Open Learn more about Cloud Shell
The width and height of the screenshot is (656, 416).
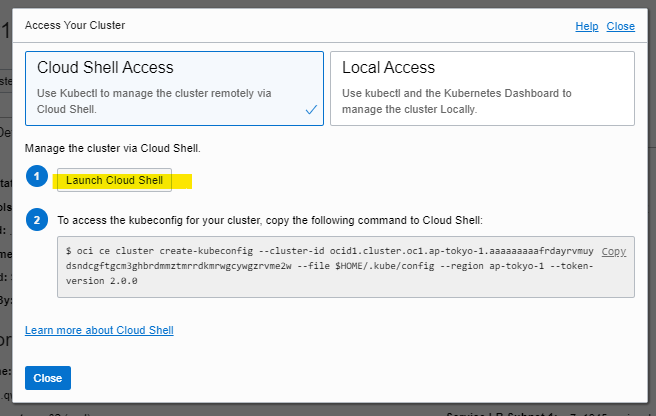(99, 330)
